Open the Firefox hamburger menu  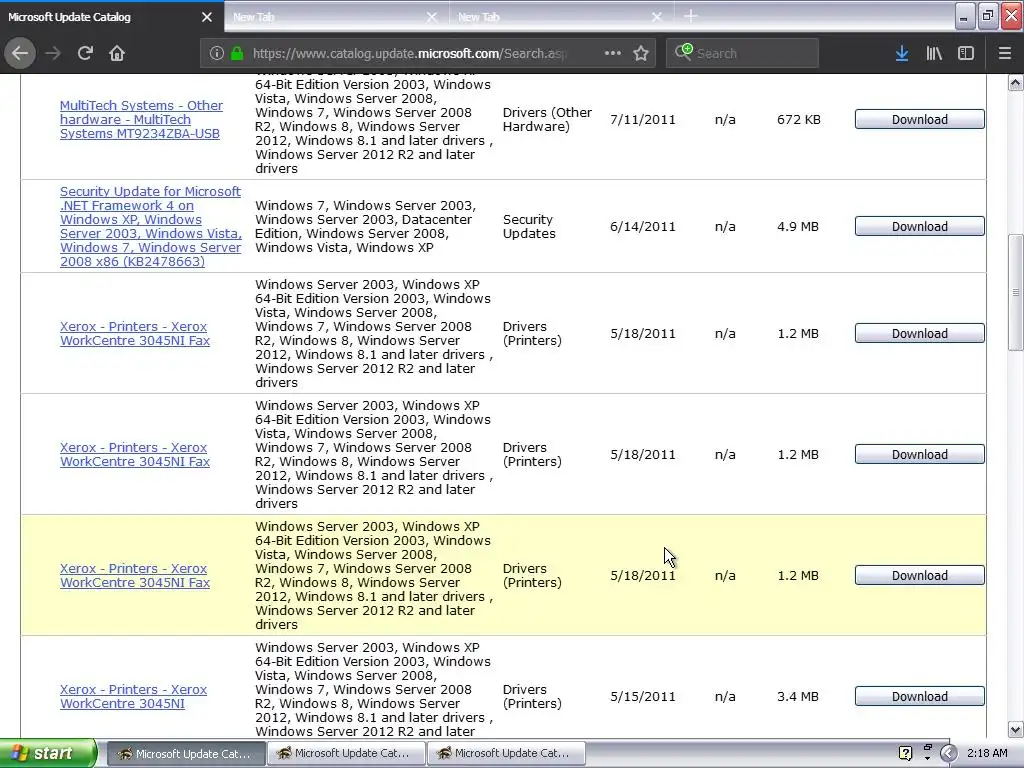(1004, 53)
